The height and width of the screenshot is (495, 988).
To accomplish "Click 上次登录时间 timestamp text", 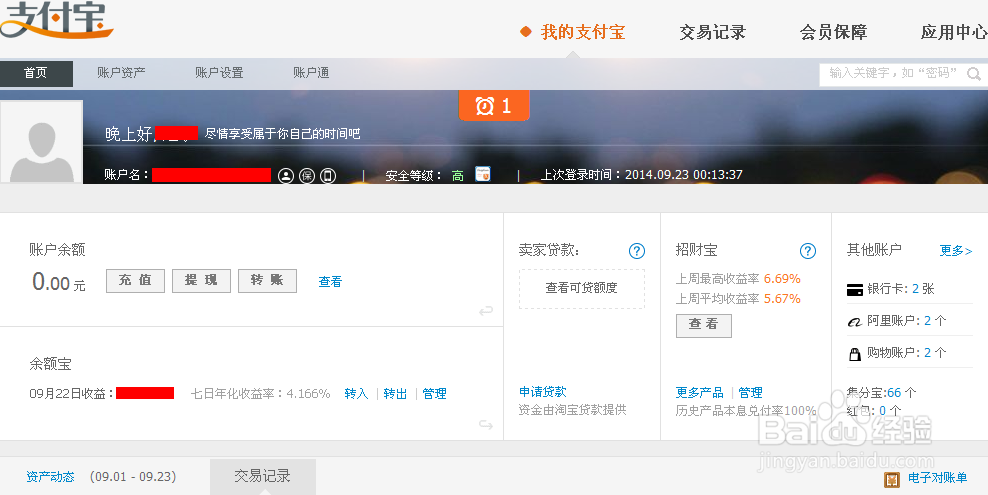I will [641, 174].
